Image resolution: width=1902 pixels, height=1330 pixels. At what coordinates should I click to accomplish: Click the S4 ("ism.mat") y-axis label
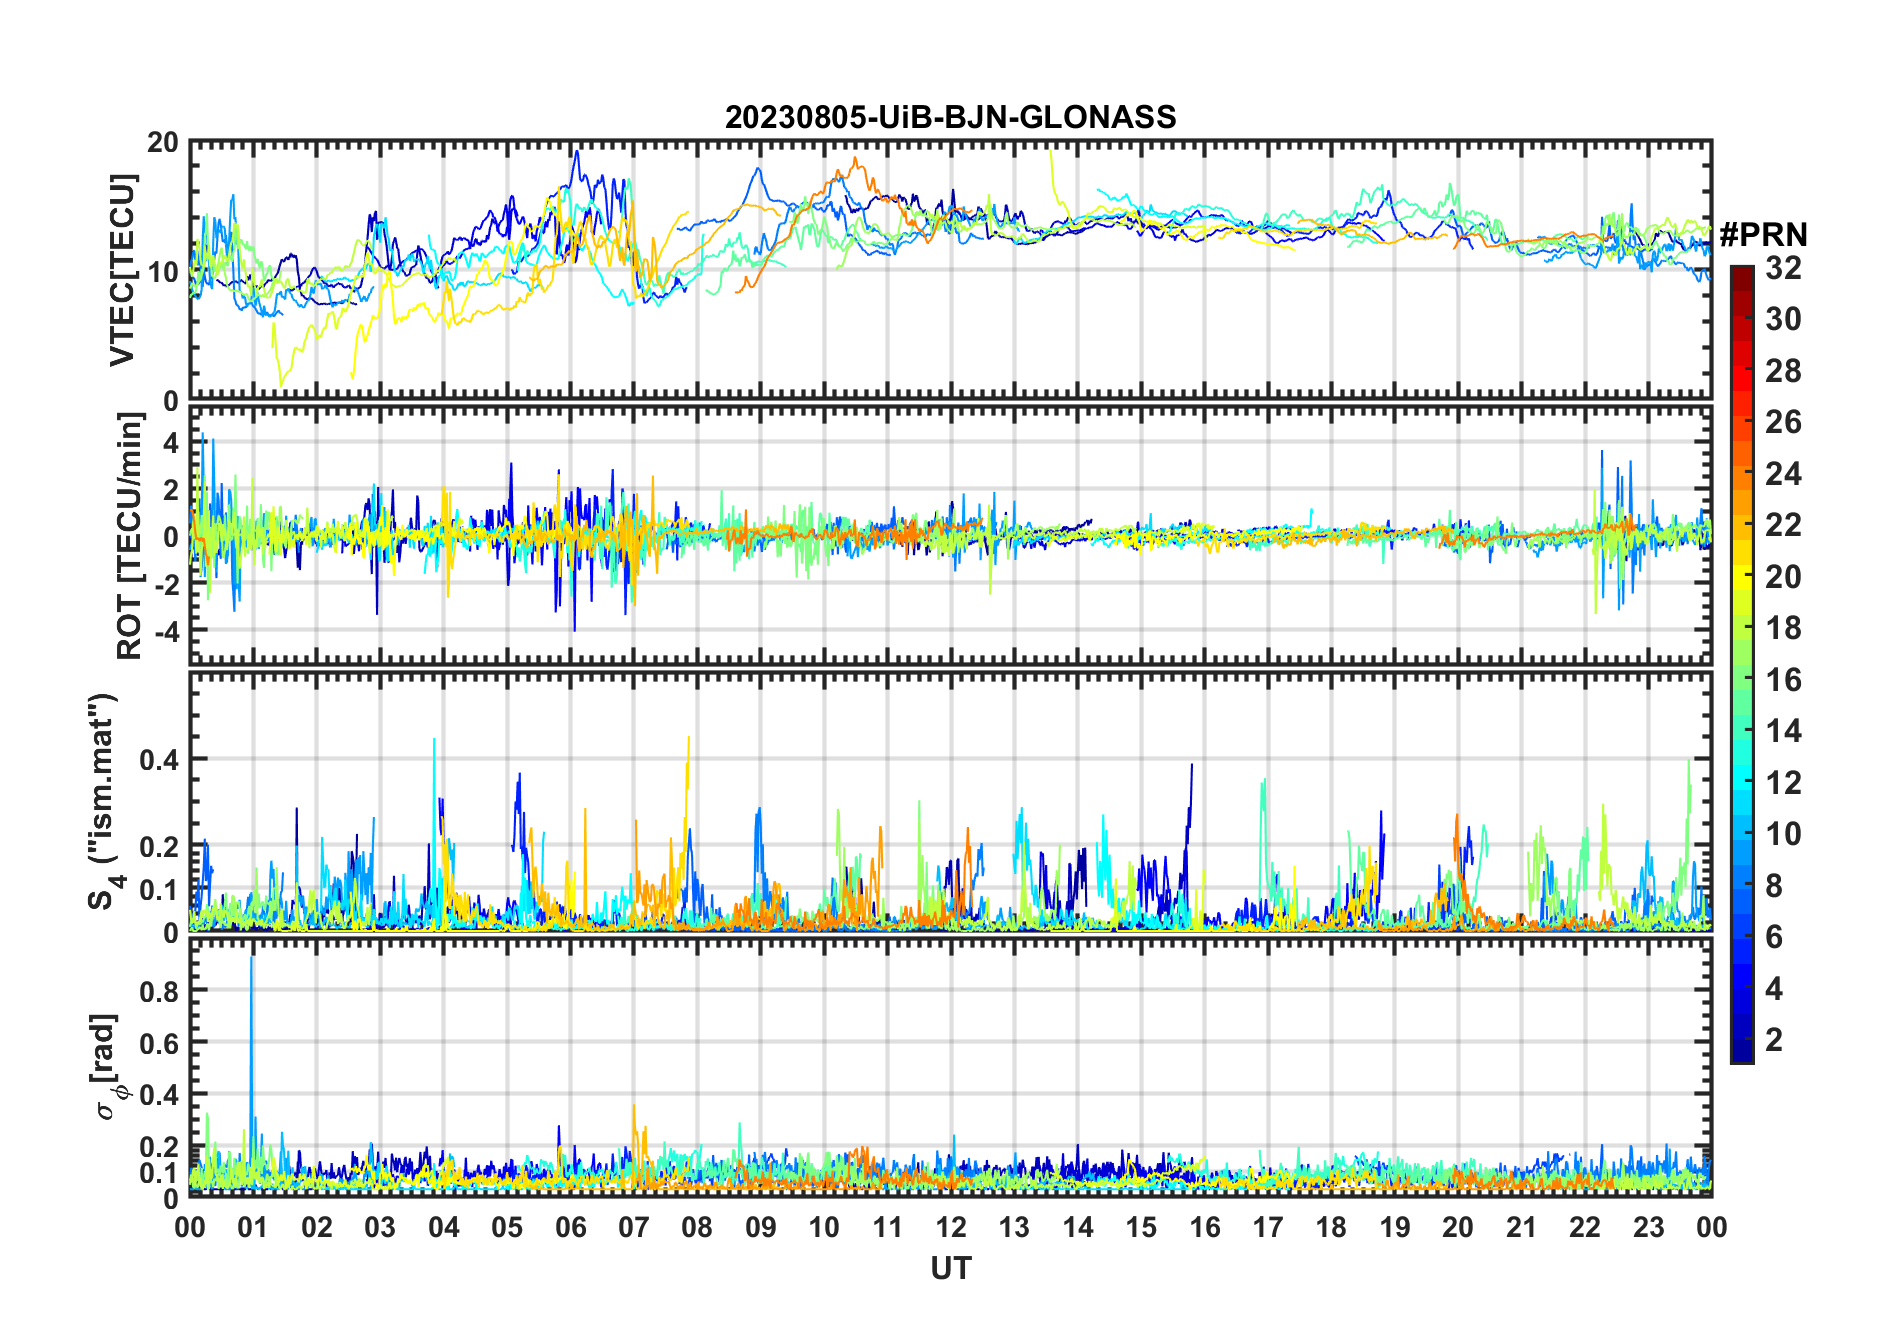[x=104, y=801]
